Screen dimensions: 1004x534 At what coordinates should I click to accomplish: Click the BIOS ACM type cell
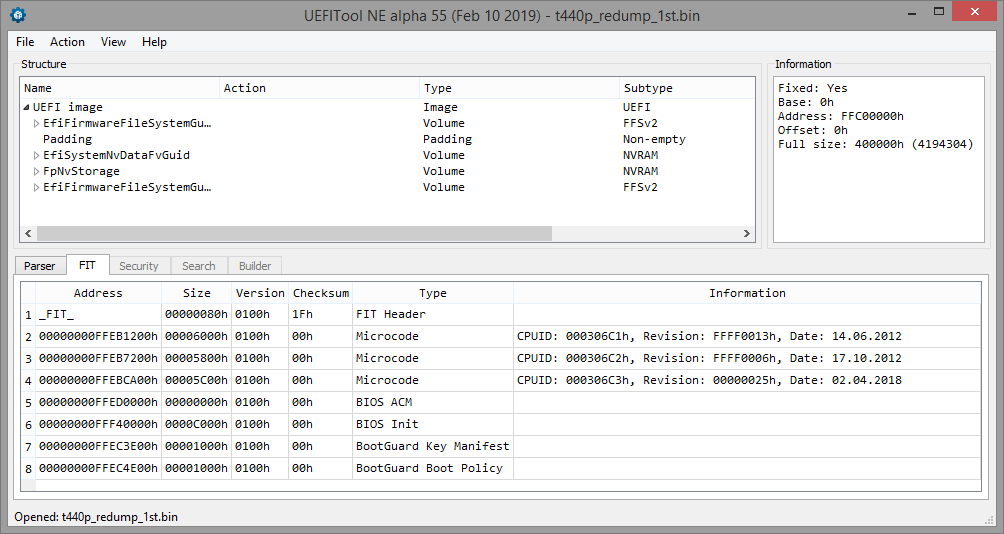click(x=433, y=402)
